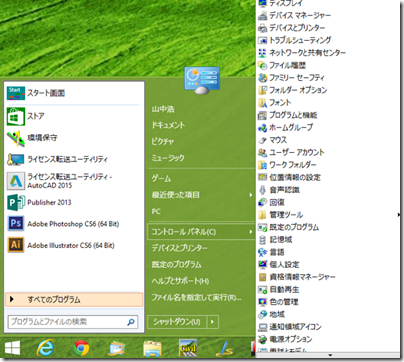Expand the コントロール パネル submenu arrow
This screenshot has width=404, height=362.
tap(251, 232)
